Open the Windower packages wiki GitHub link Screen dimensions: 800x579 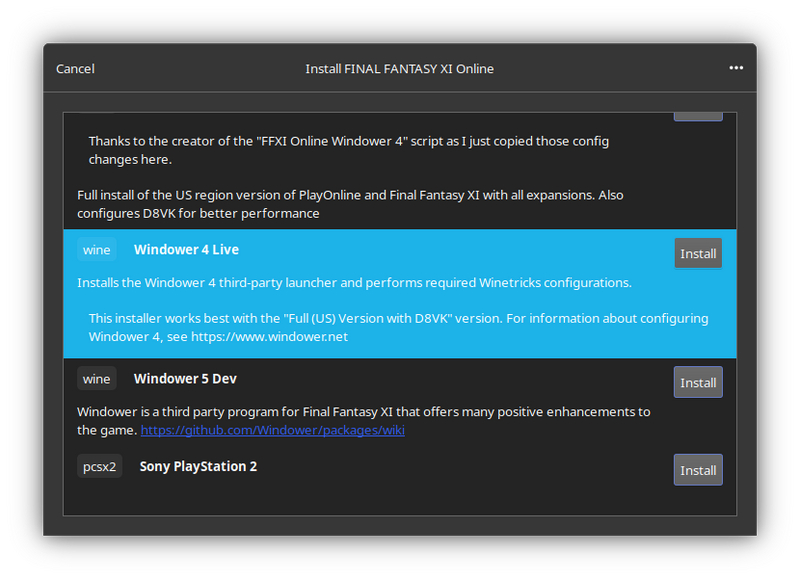(272, 430)
